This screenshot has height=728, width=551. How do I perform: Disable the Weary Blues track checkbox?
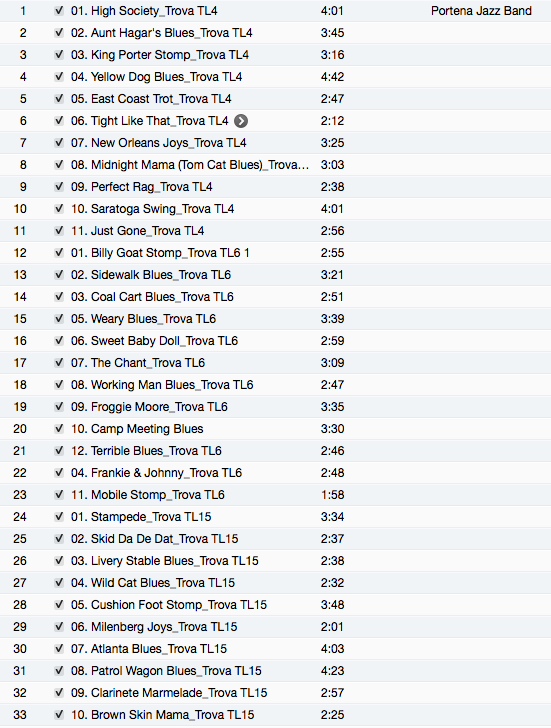[x=59, y=319]
